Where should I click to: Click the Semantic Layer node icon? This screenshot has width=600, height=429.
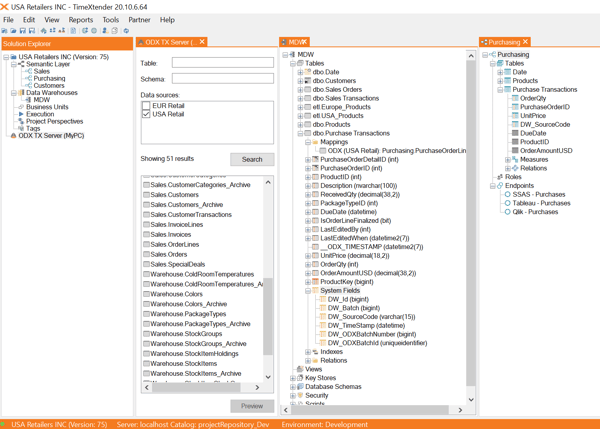pyautogui.click(x=21, y=64)
